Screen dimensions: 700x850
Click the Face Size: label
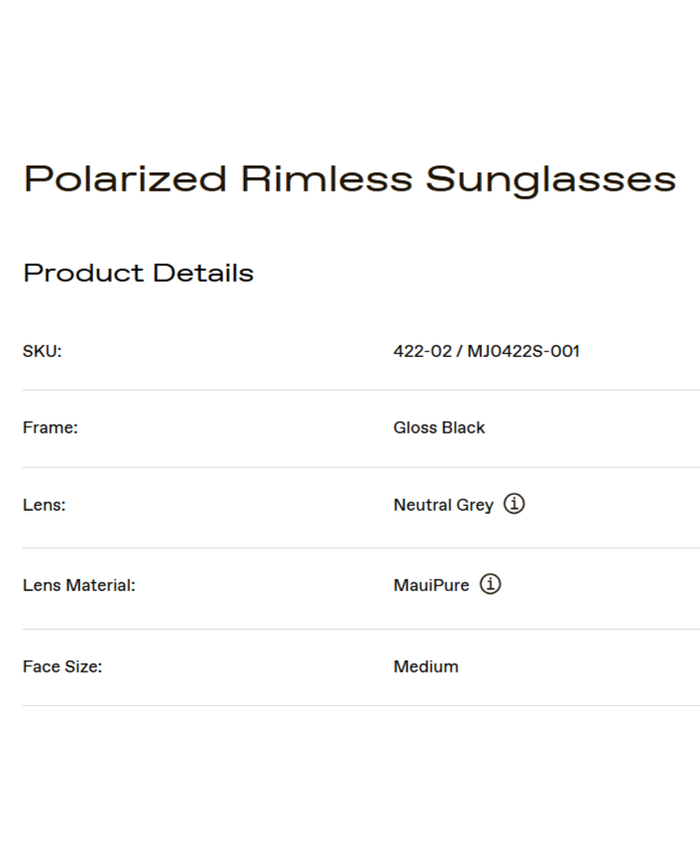(62, 666)
